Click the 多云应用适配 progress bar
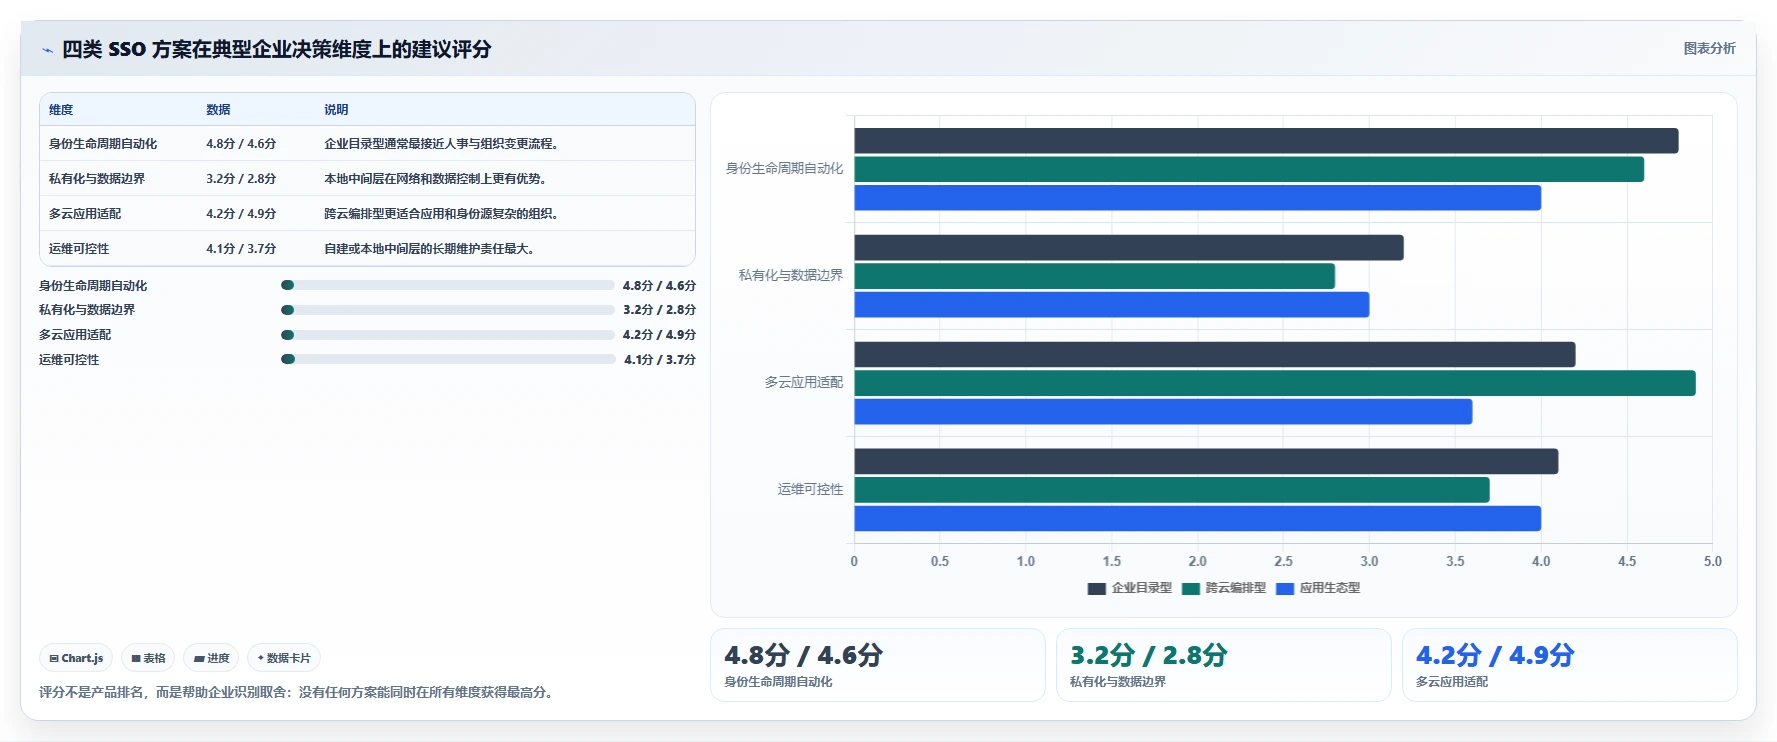1777x742 pixels. 448,335
